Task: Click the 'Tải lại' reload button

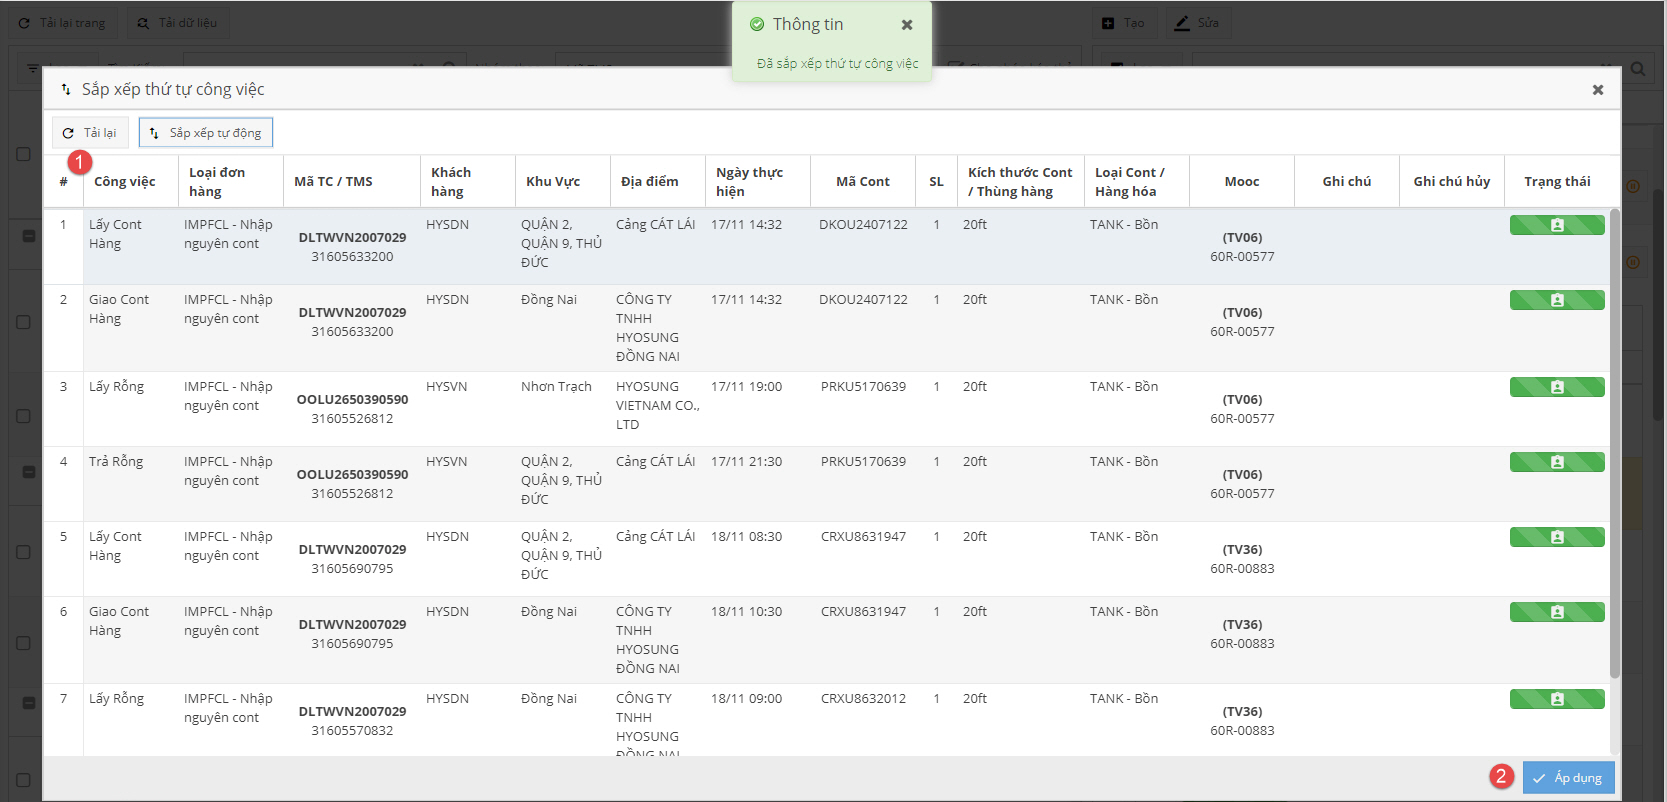Action: click(89, 133)
